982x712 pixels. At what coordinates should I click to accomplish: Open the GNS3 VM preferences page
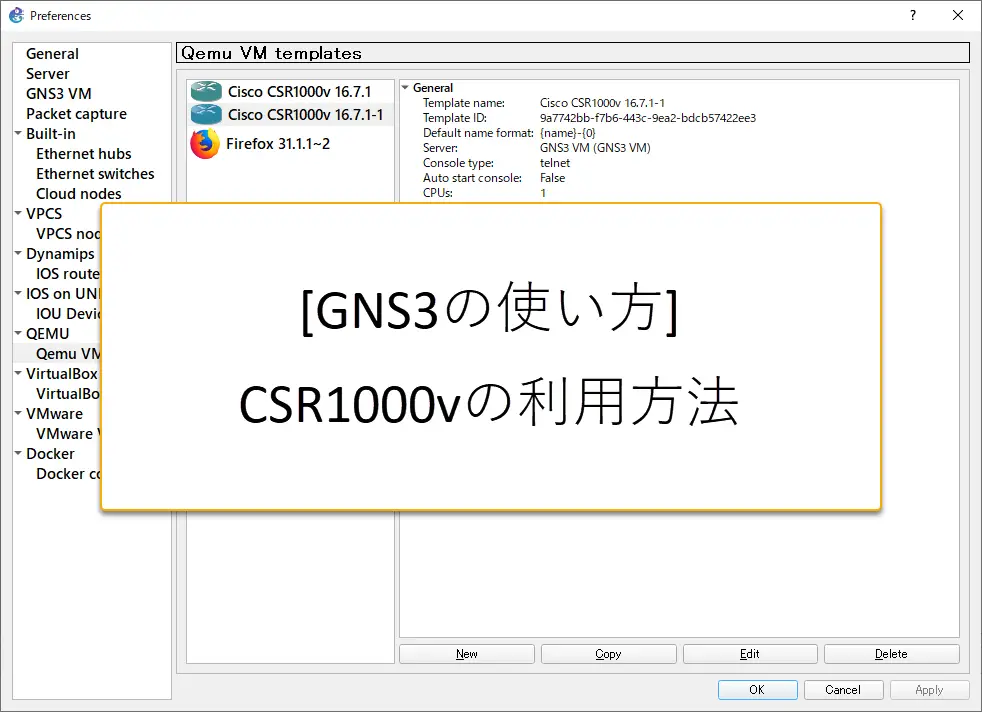pos(58,94)
